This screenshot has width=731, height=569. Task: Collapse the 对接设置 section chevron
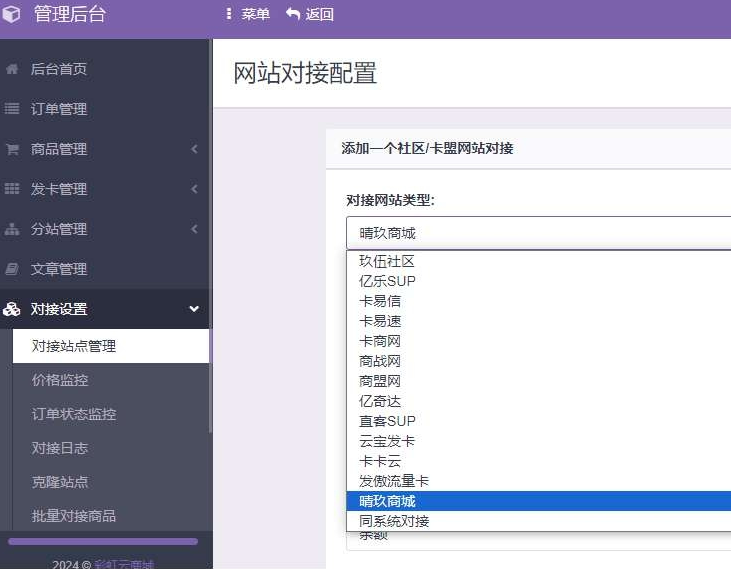click(x=194, y=309)
